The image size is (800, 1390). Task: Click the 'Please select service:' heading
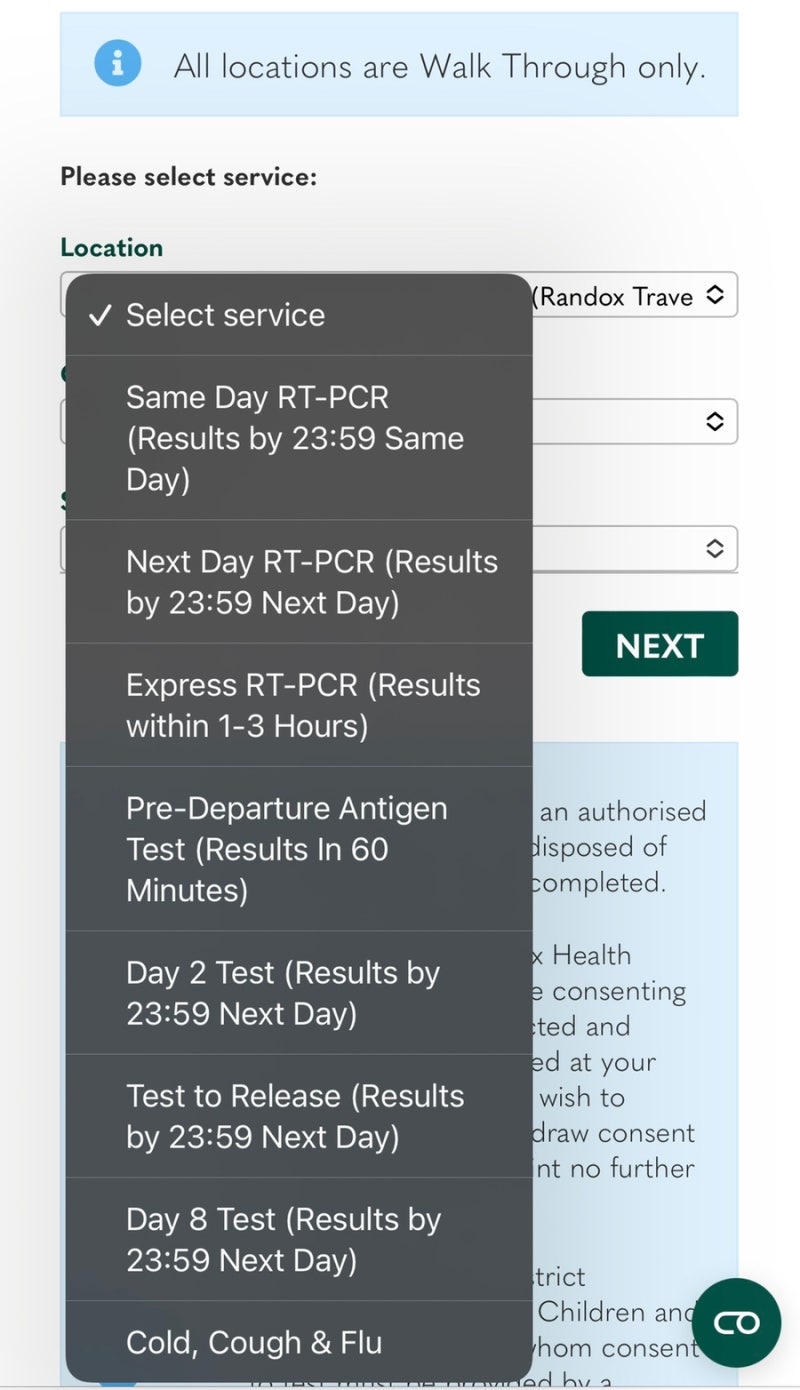188,177
